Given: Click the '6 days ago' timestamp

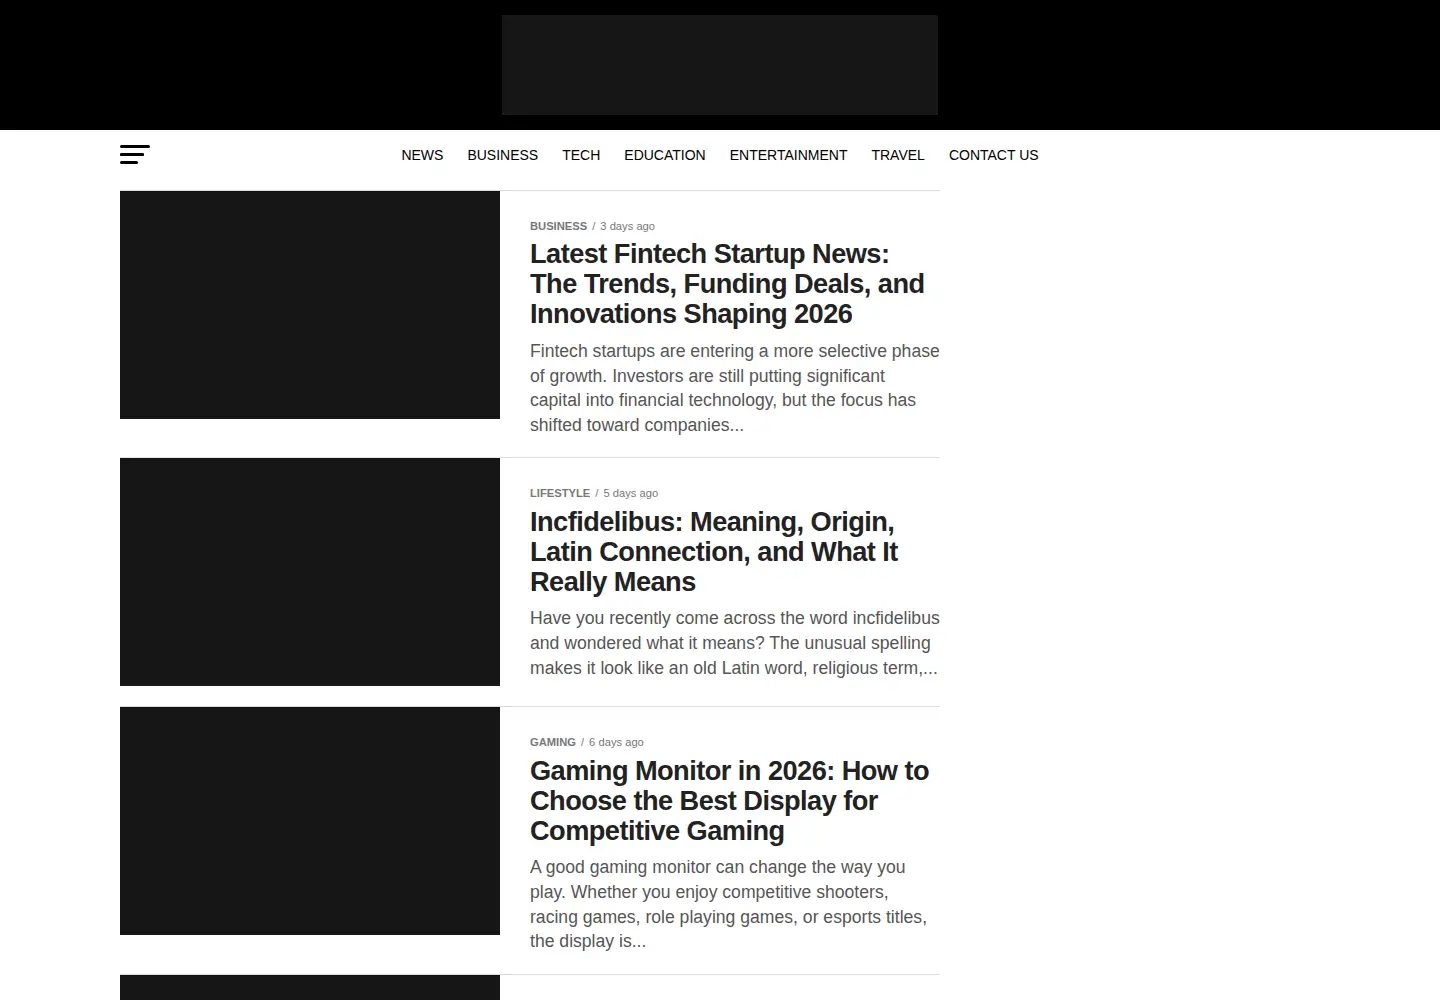Looking at the screenshot, I should [x=616, y=742].
